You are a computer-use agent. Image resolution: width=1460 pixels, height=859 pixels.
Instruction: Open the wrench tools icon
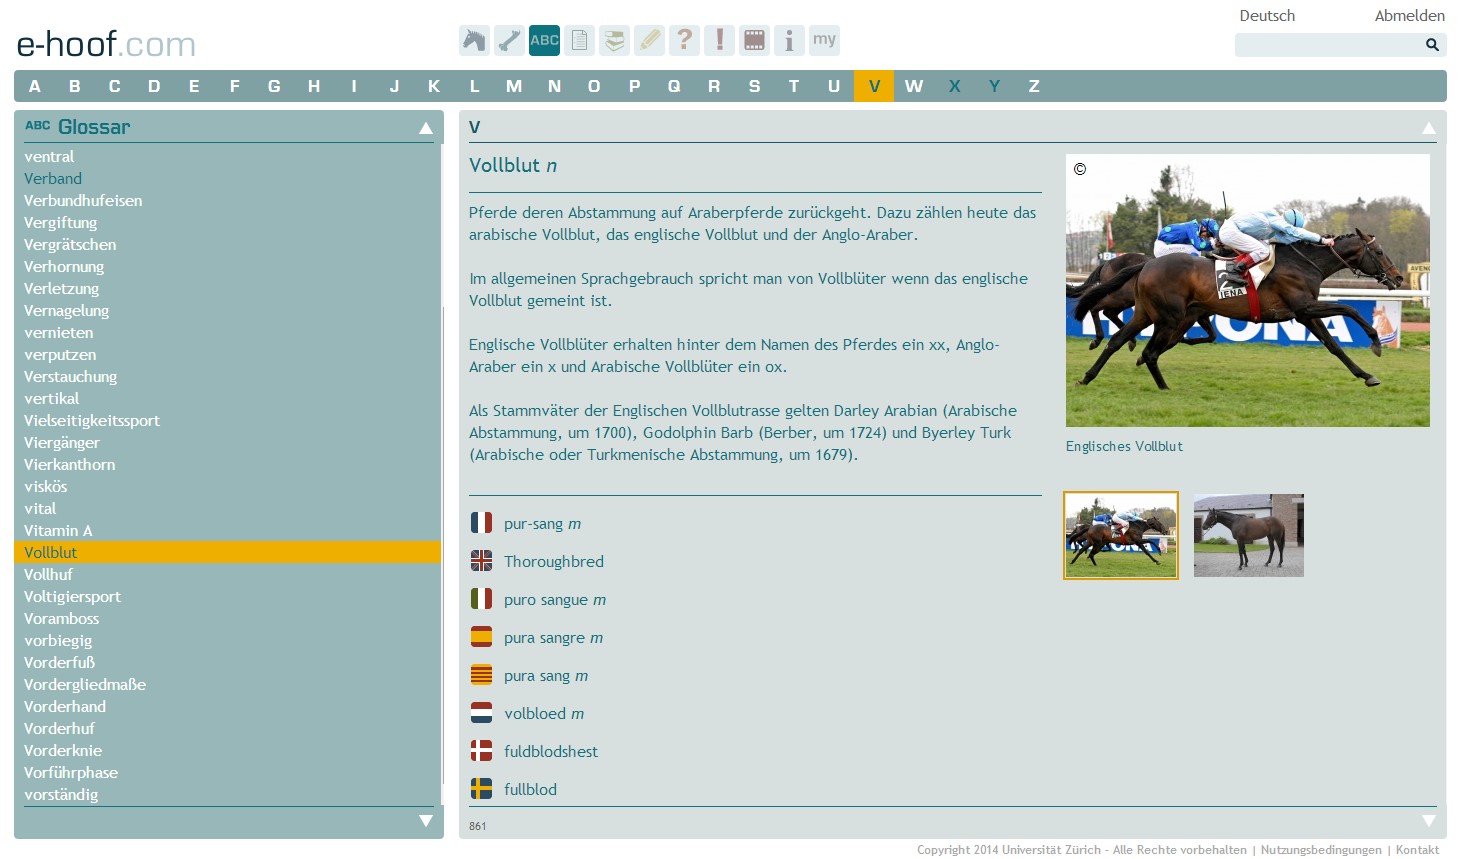[509, 40]
